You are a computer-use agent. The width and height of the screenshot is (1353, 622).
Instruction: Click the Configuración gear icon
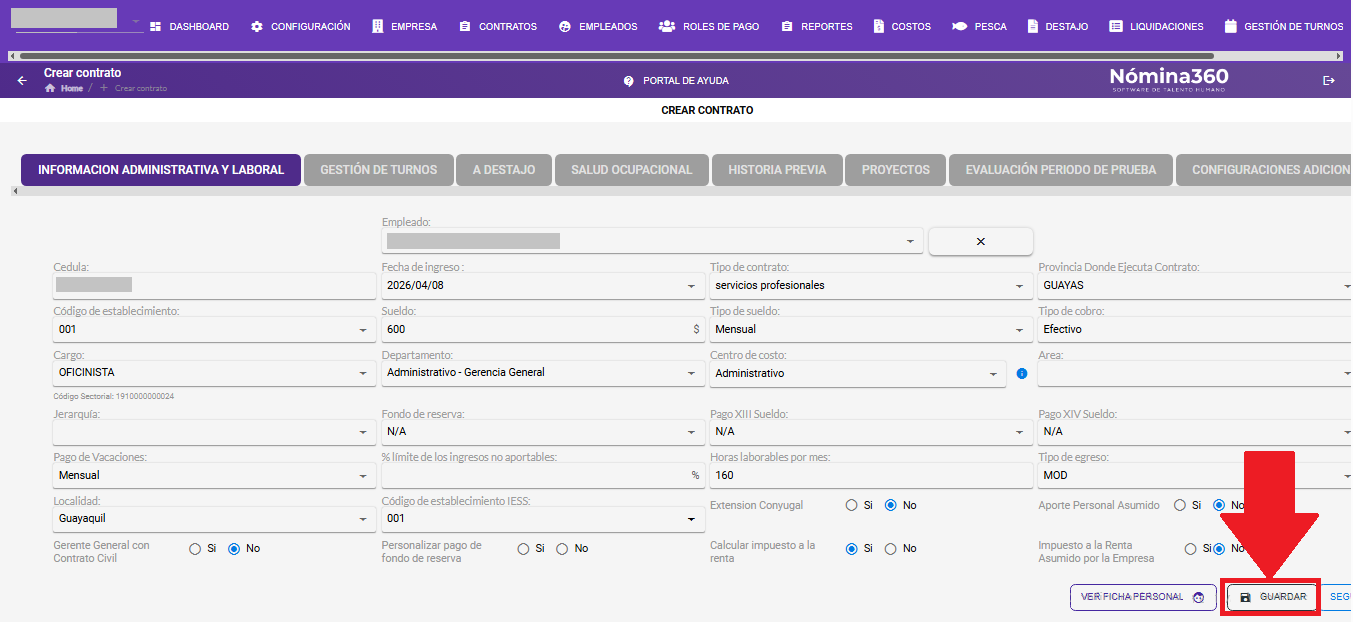tap(257, 27)
